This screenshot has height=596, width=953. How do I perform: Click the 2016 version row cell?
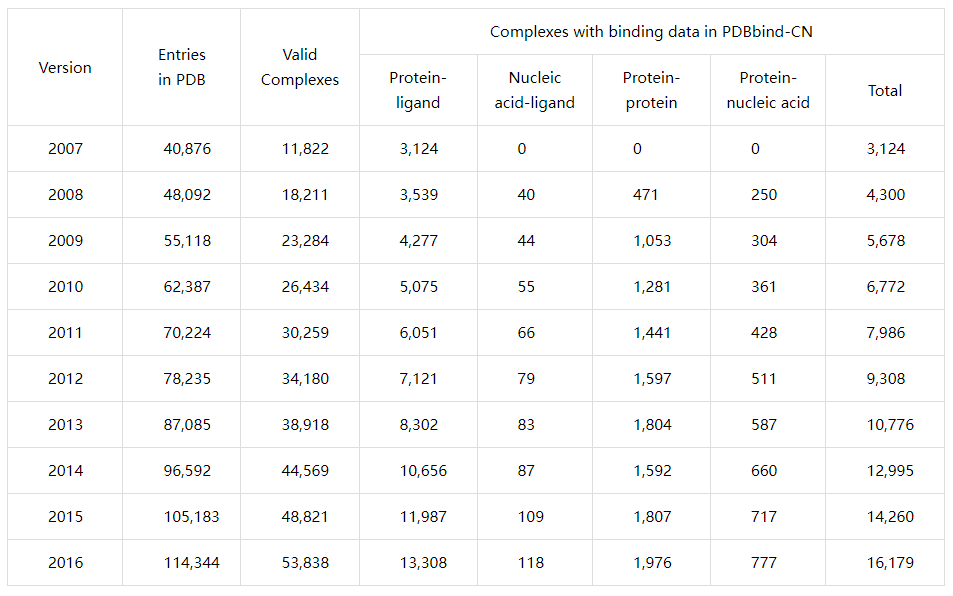click(65, 563)
